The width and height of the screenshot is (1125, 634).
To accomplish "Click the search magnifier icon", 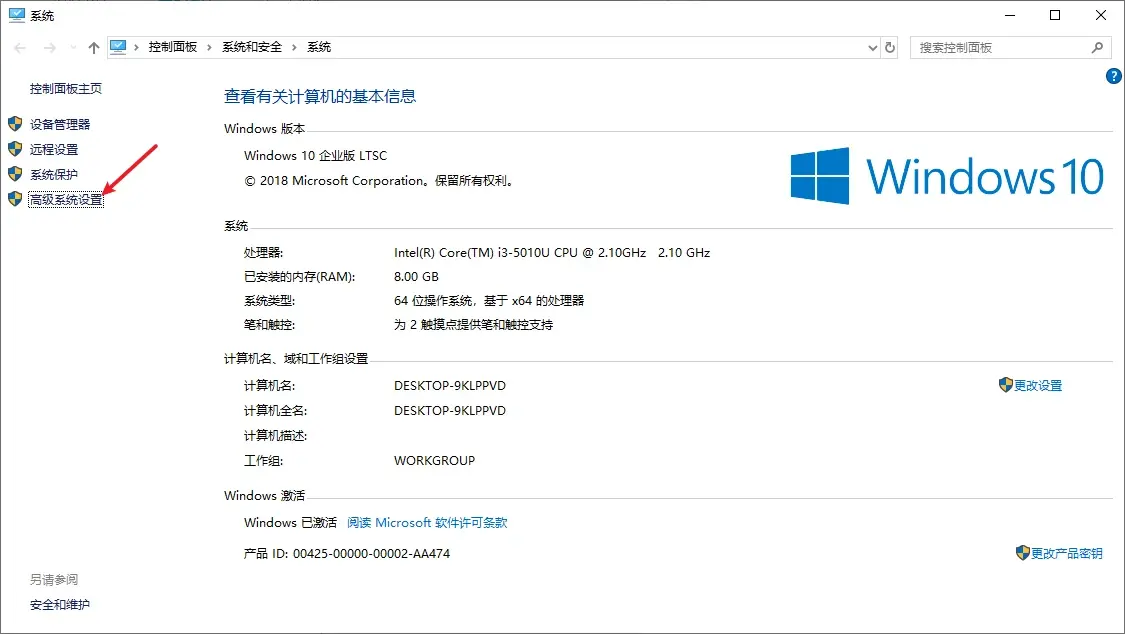I will pyautogui.click(x=1097, y=47).
